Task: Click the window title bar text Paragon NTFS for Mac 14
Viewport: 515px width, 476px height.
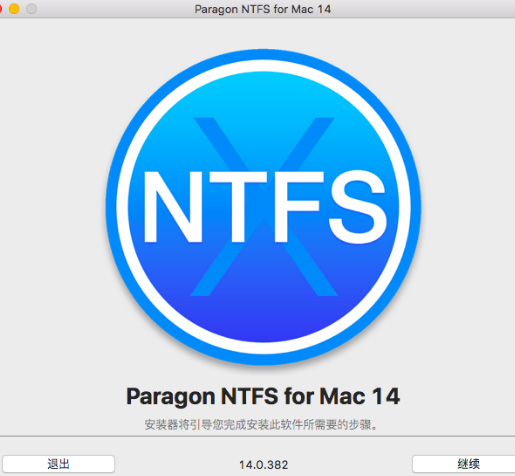Action: coord(263,9)
